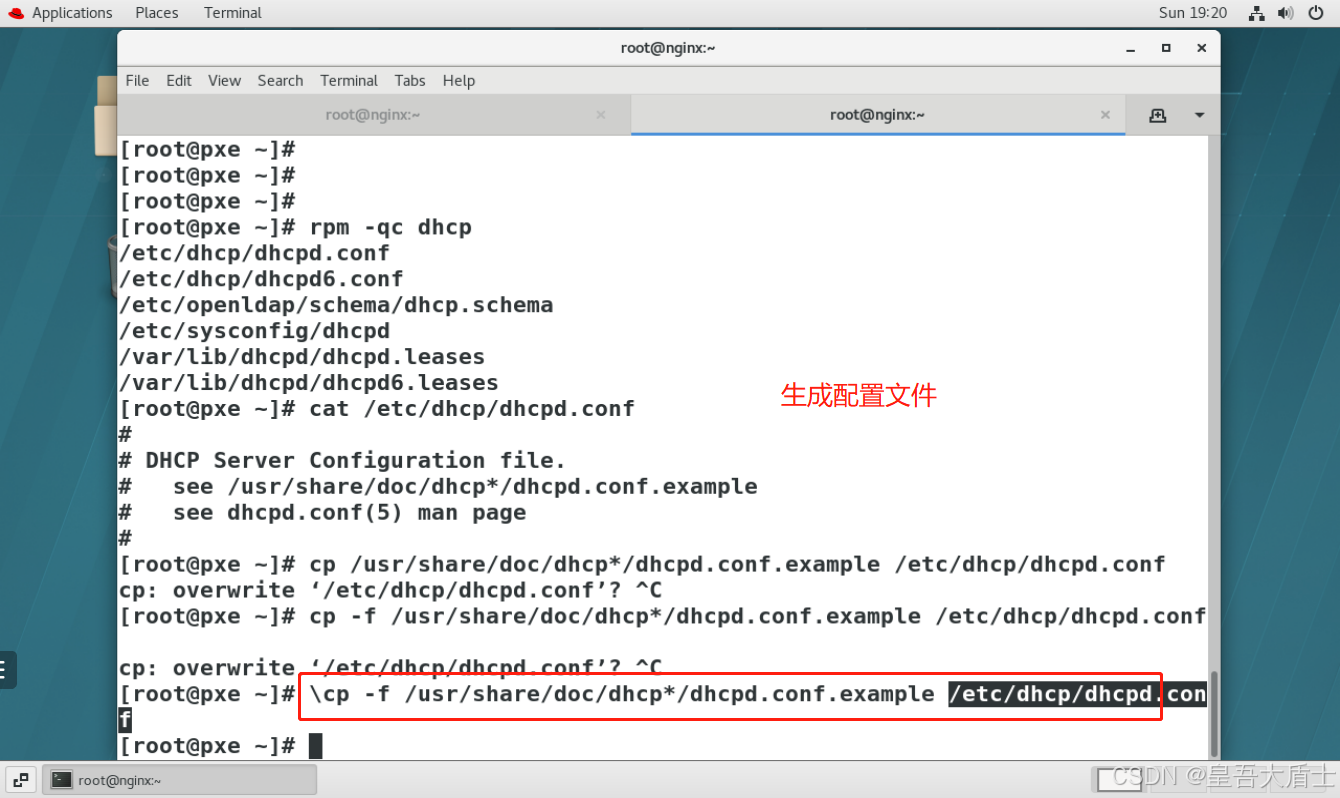Open the Search menu

click(280, 81)
